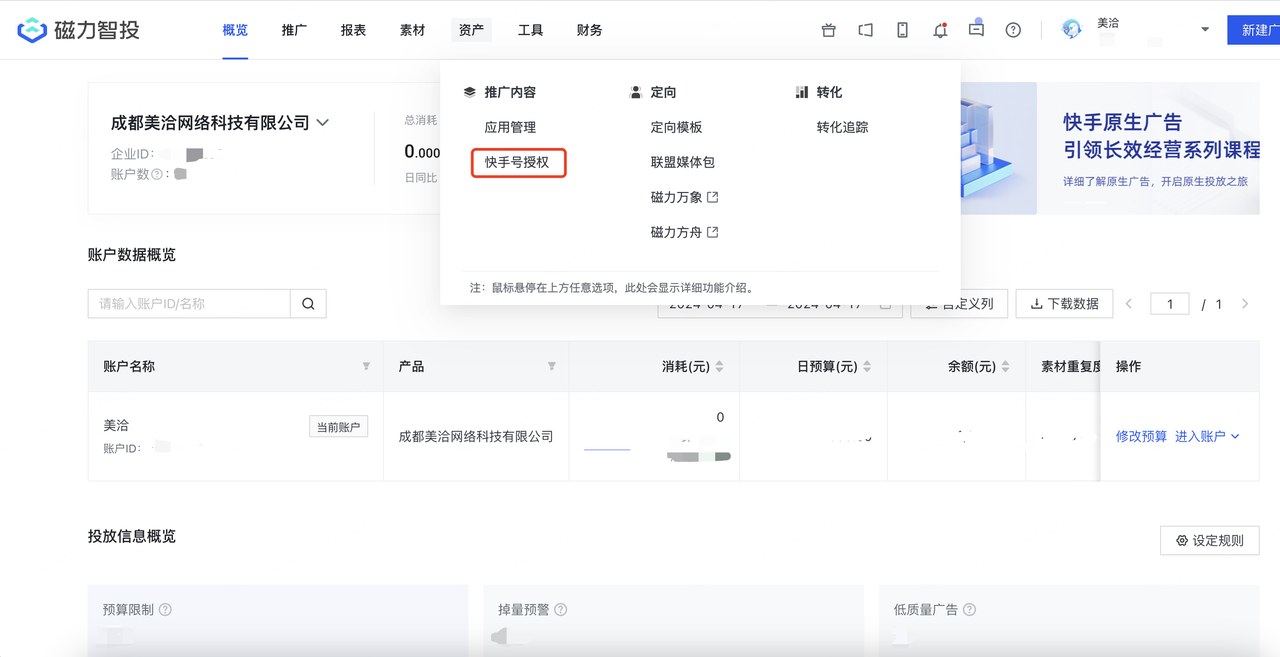Image resolution: width=1280 pixels, height=657 pixels.
Task: Click 自定义列 button
Action: 958,304
